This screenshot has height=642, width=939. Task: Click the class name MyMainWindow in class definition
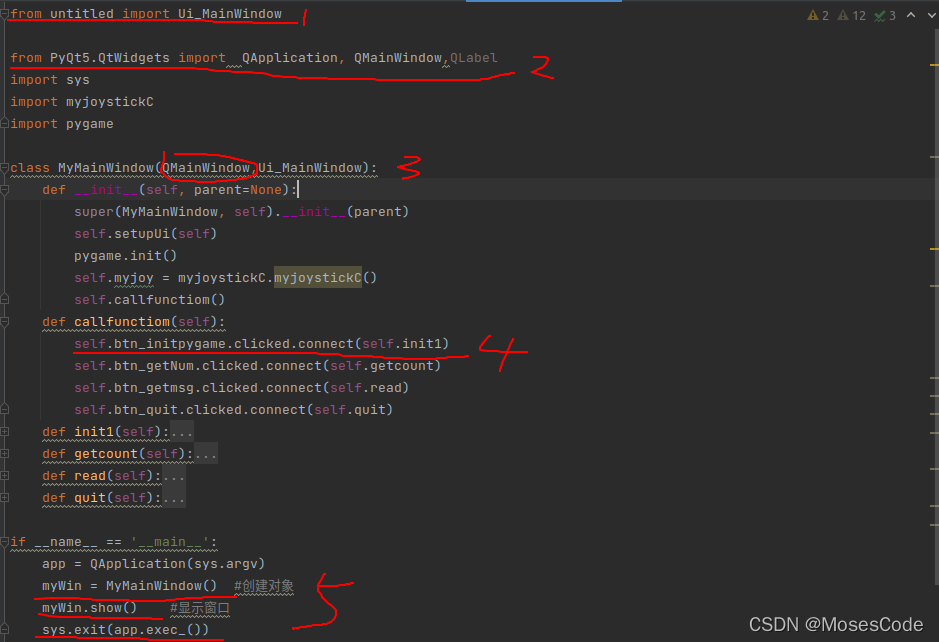106,168
